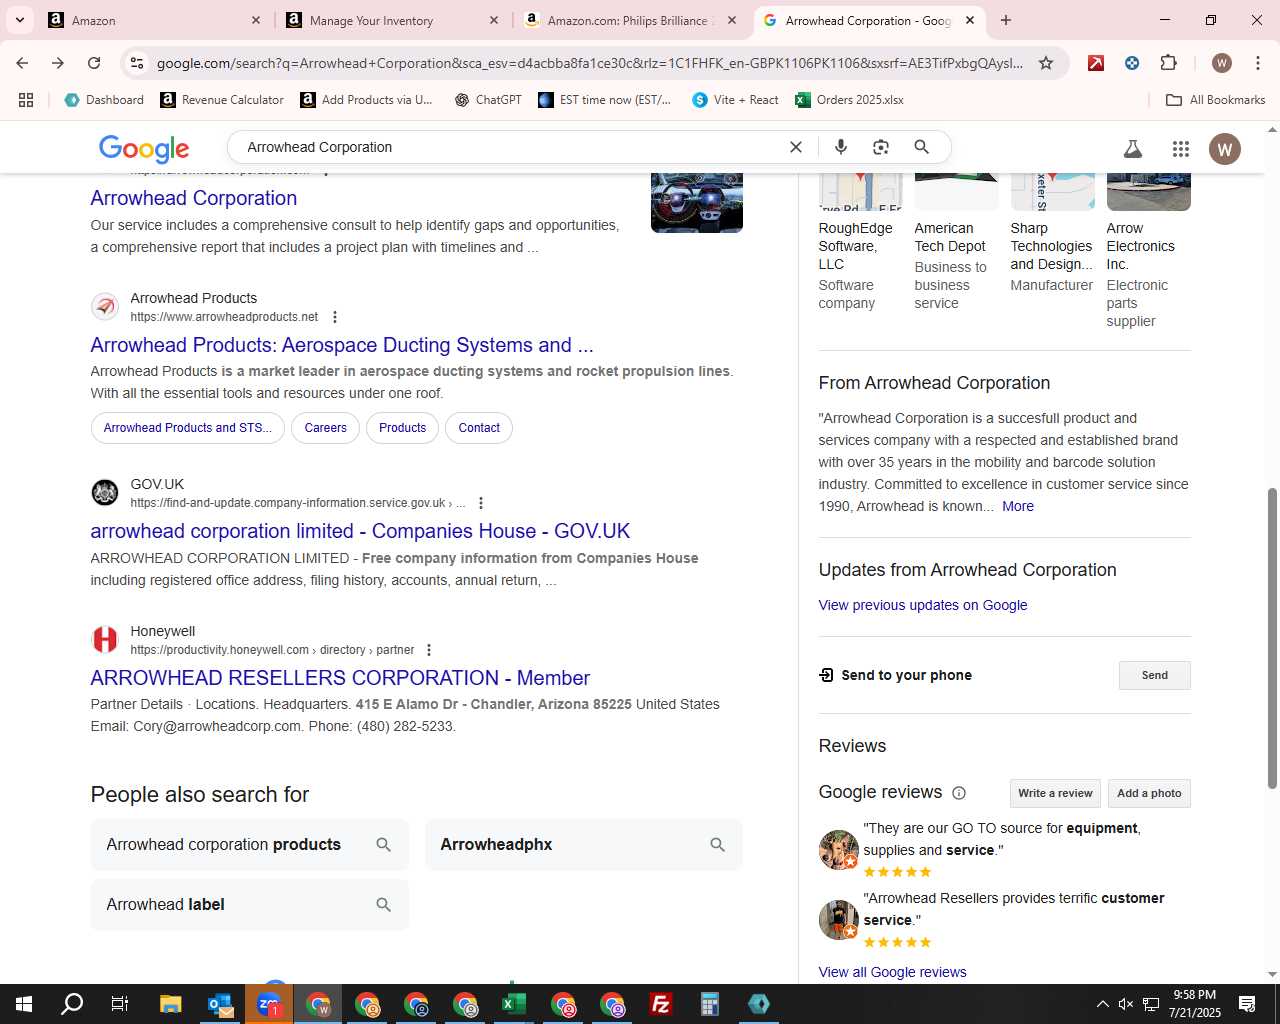
Task: Switch to Amazon.com Philips Brilliance tab
Action: 631,20
